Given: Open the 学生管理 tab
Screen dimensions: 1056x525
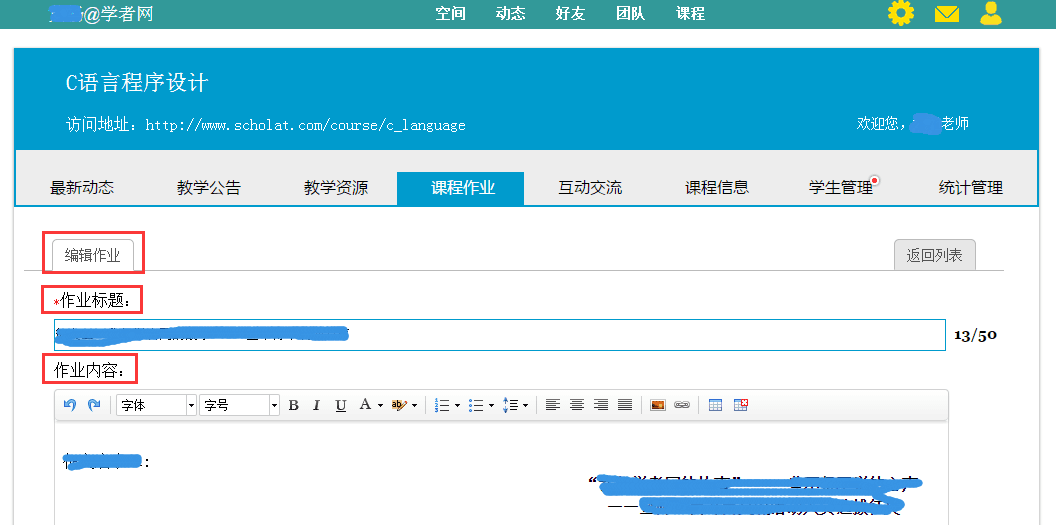Looking at the screenshot, I should click(841, 188).
